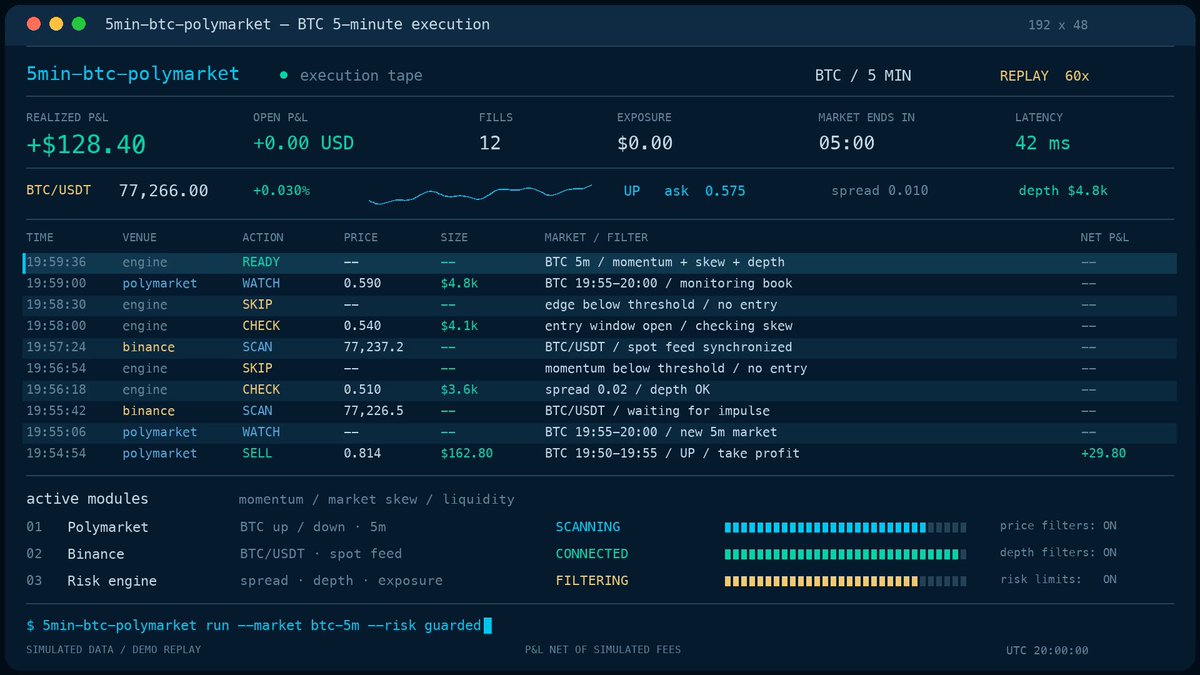Select the Risk engine module label

pos(112,581)
